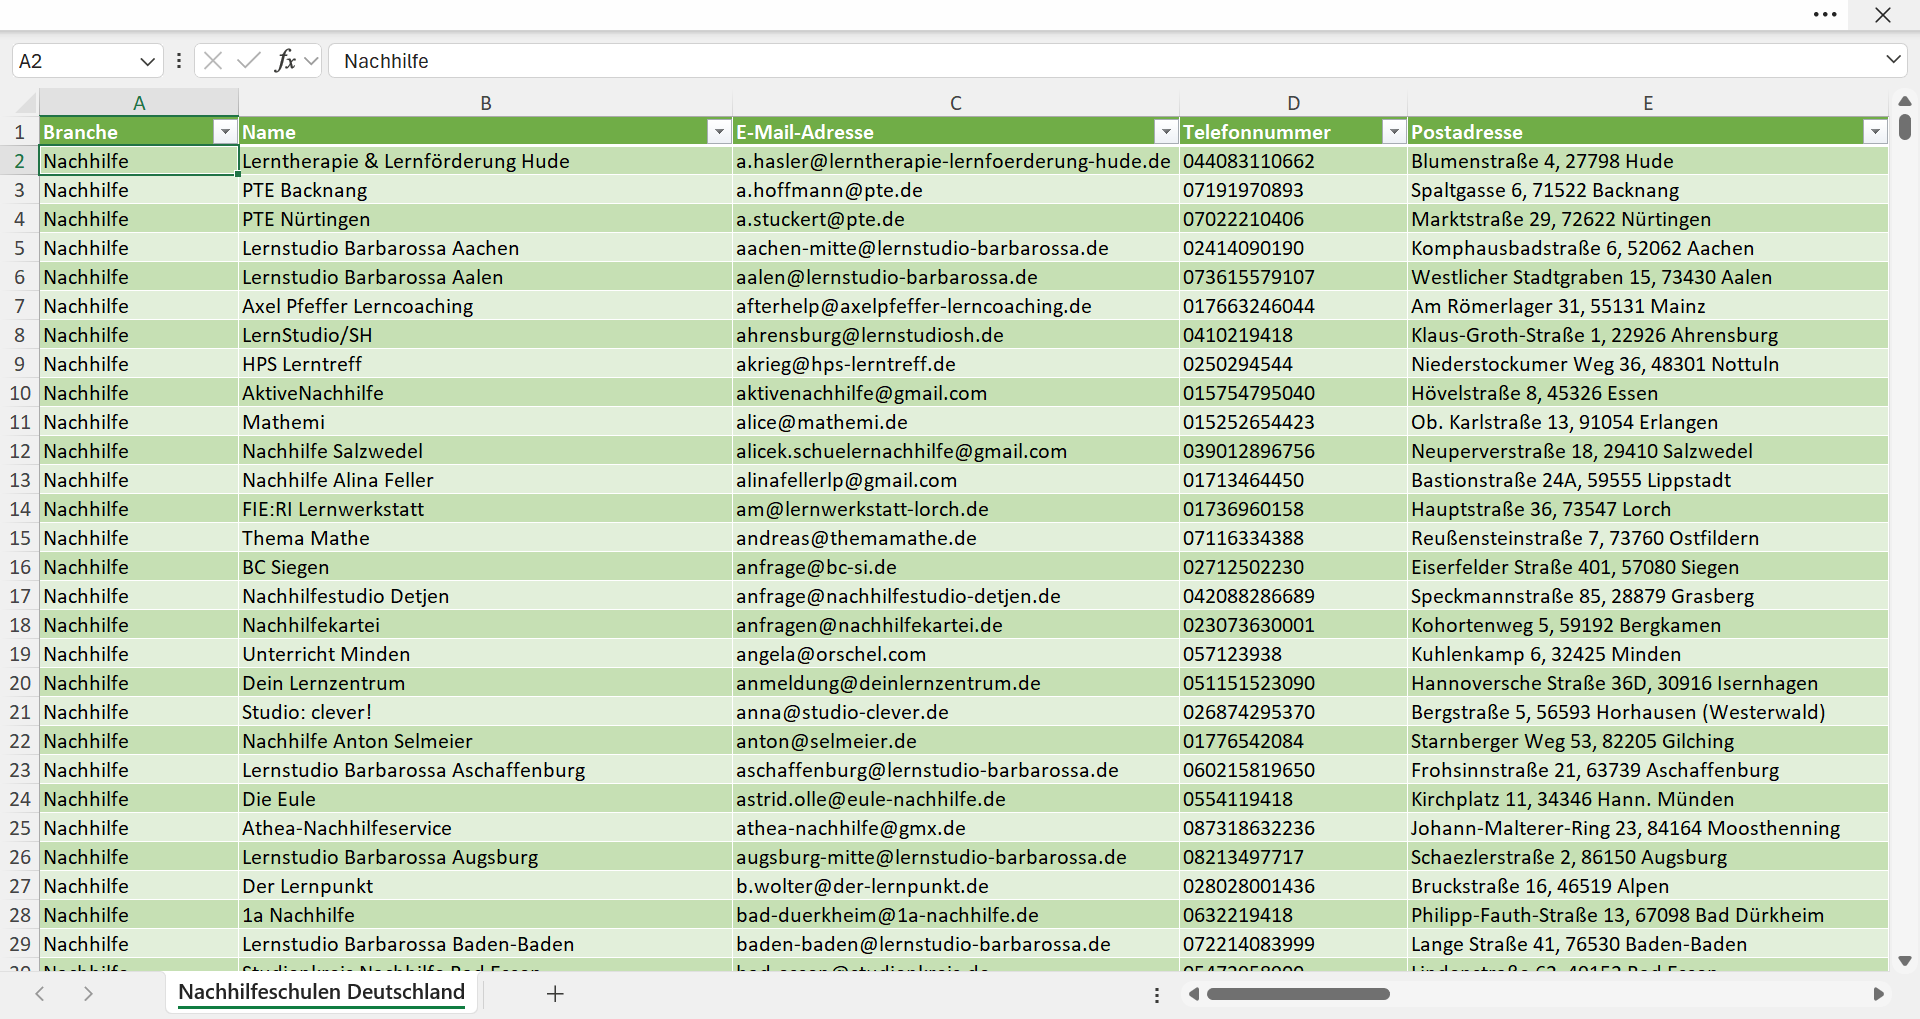
Task: Expand the formula bar with chevron
Action: click(x=1893, y=60)
